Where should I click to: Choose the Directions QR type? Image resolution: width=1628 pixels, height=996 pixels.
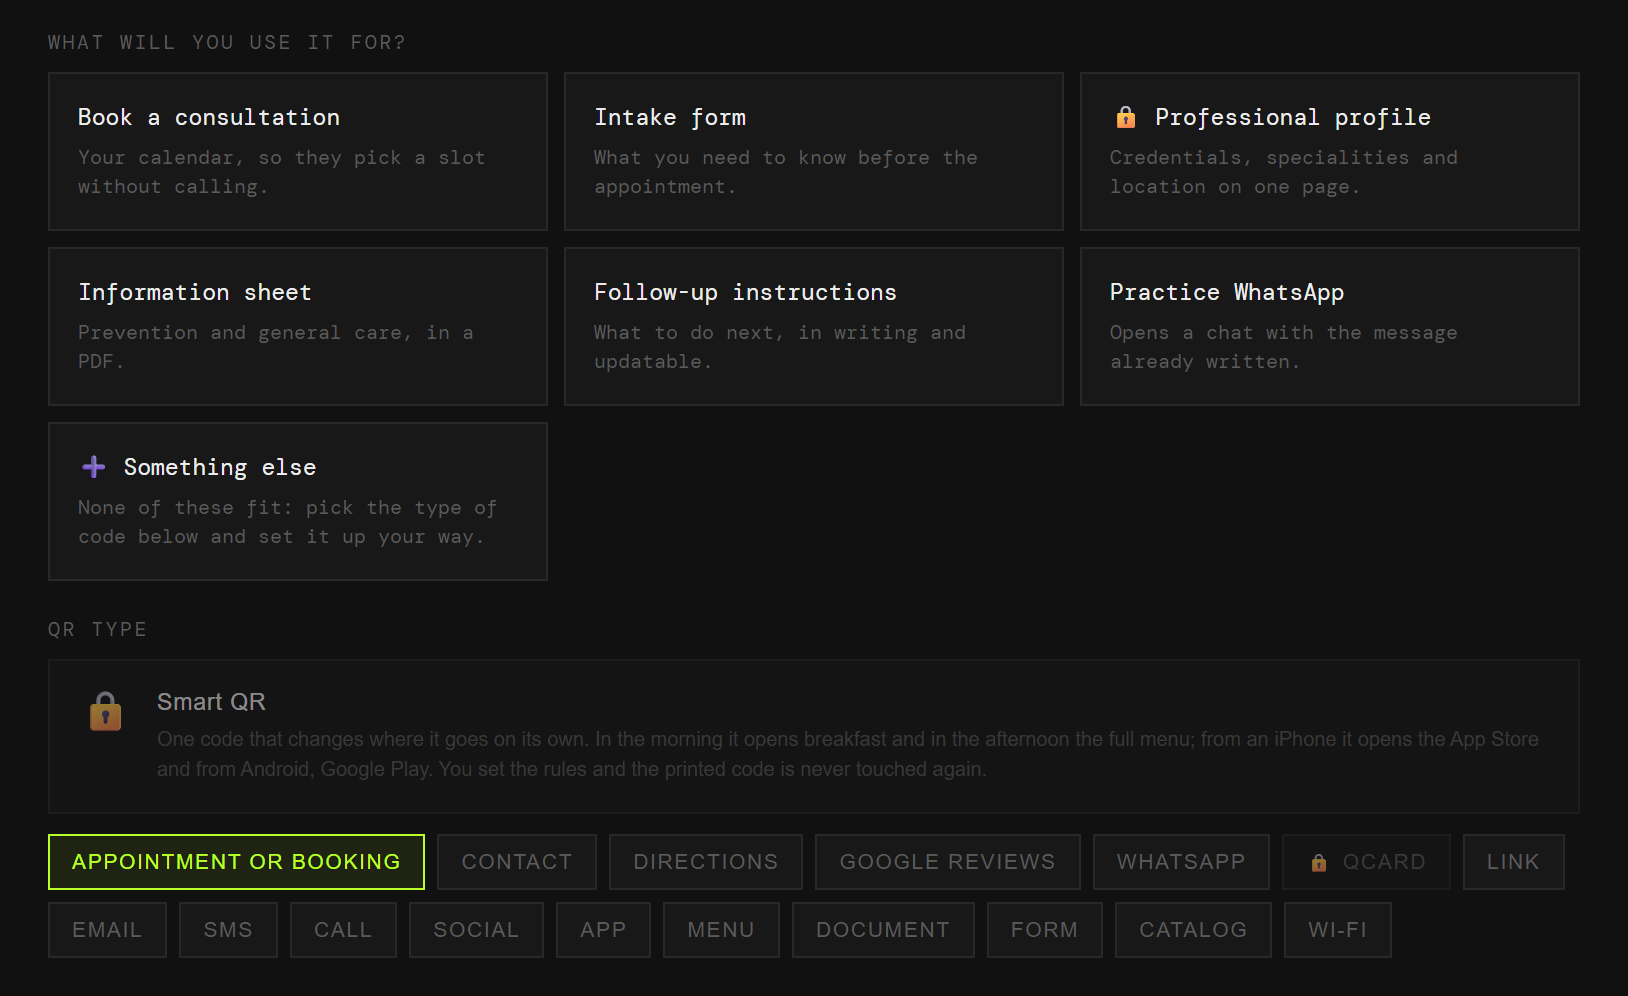tap(706, 862)
